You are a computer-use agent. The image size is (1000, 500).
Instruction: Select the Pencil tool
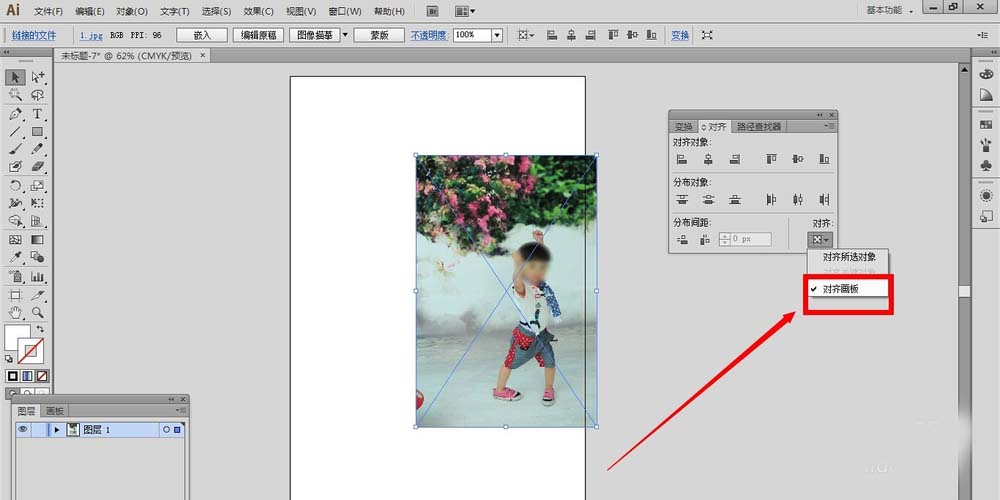38,149
